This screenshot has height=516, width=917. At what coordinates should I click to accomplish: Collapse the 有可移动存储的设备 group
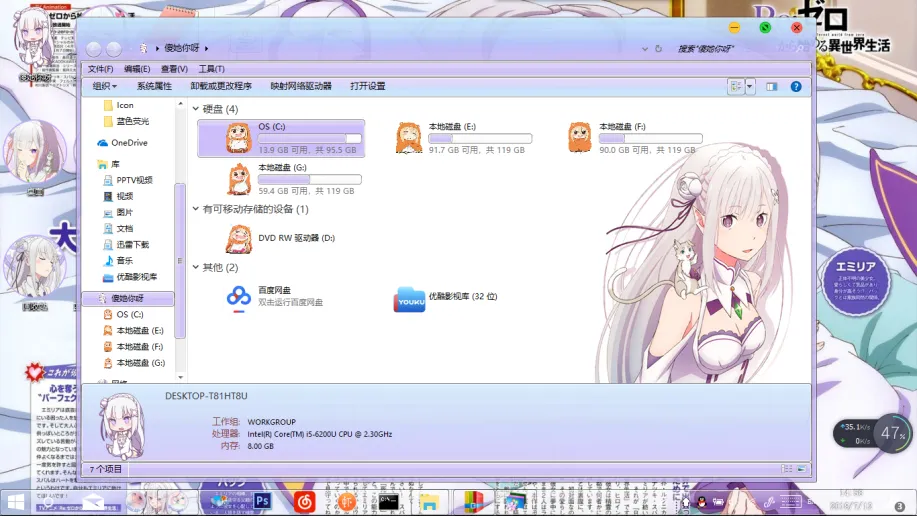[196, 210]
